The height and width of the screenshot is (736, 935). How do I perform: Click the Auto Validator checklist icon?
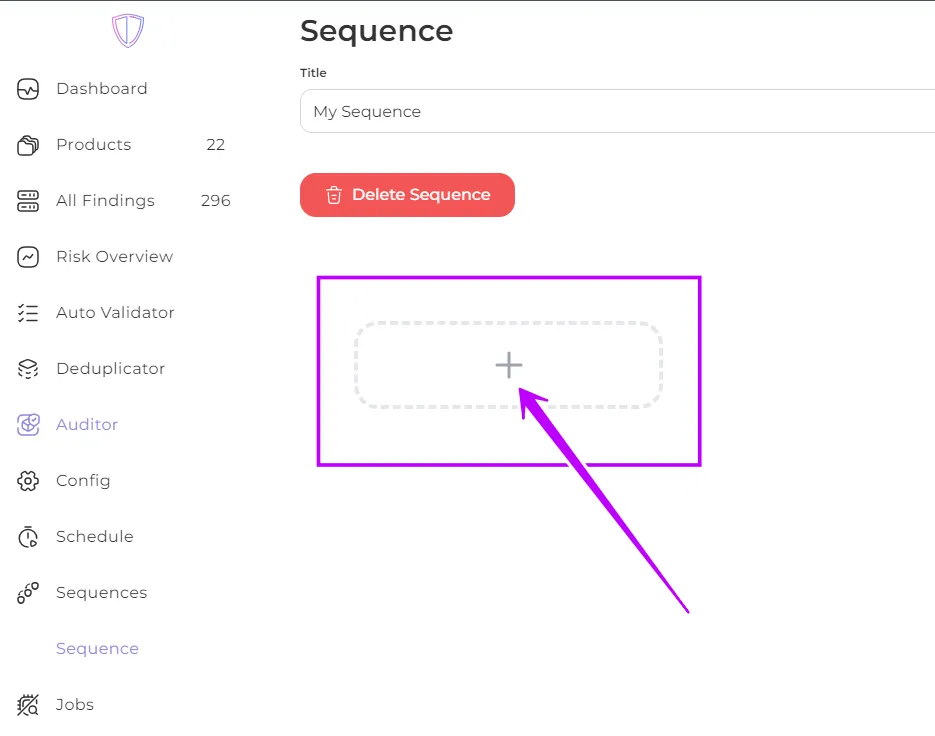click(27, 312)
